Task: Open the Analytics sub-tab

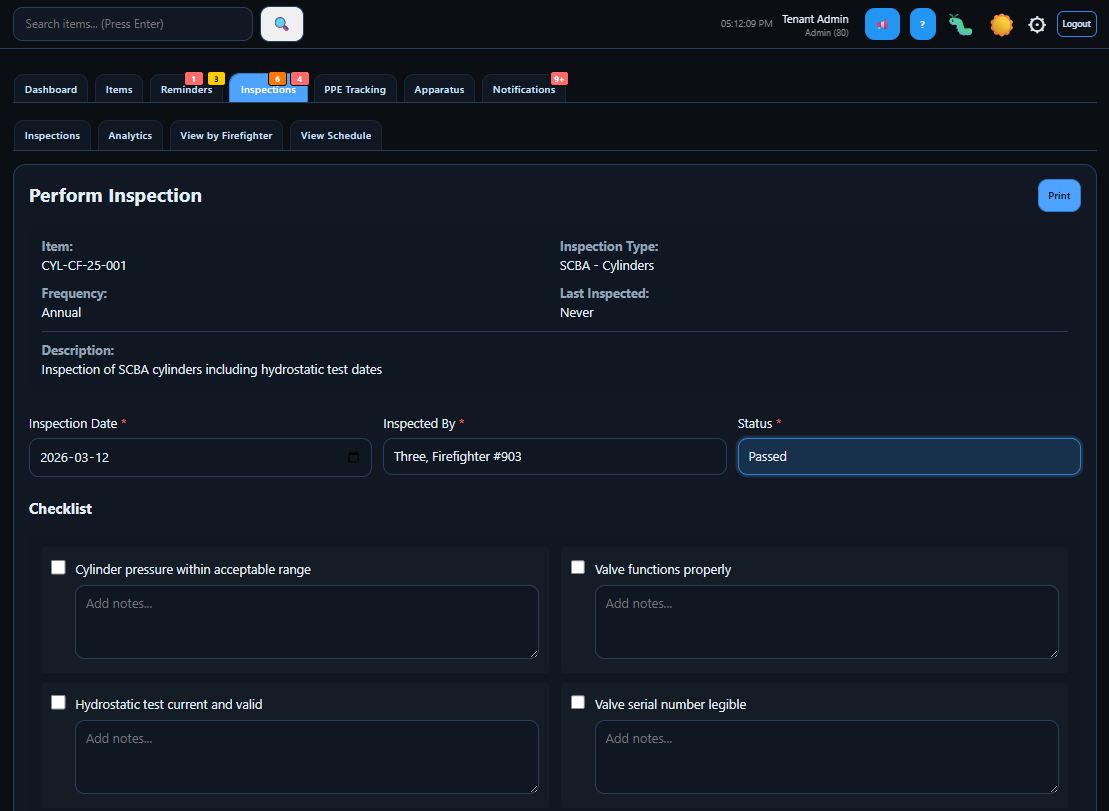Action: click(x=129, y=135)
